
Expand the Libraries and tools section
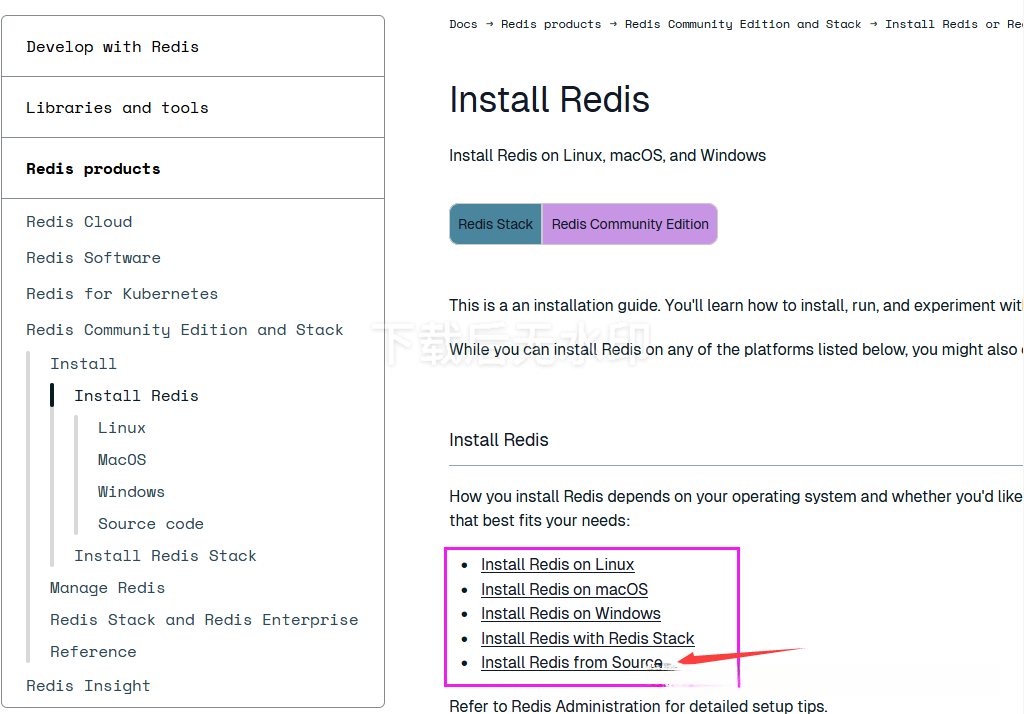(x=193, y=107)
